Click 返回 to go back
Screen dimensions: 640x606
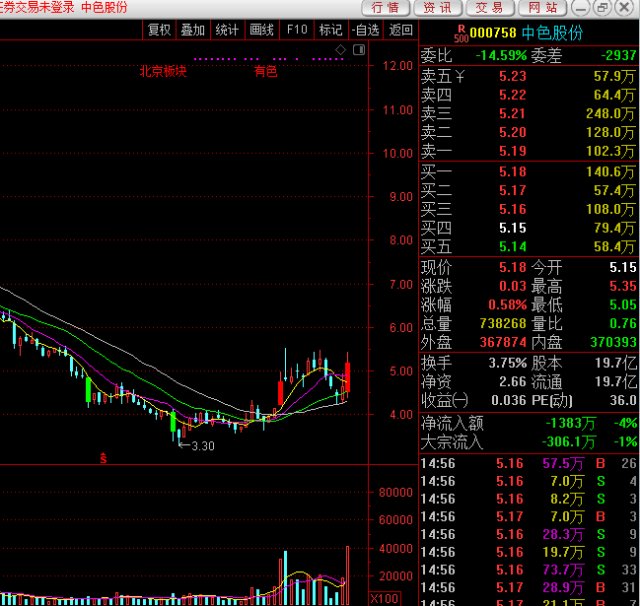point(401,30)
